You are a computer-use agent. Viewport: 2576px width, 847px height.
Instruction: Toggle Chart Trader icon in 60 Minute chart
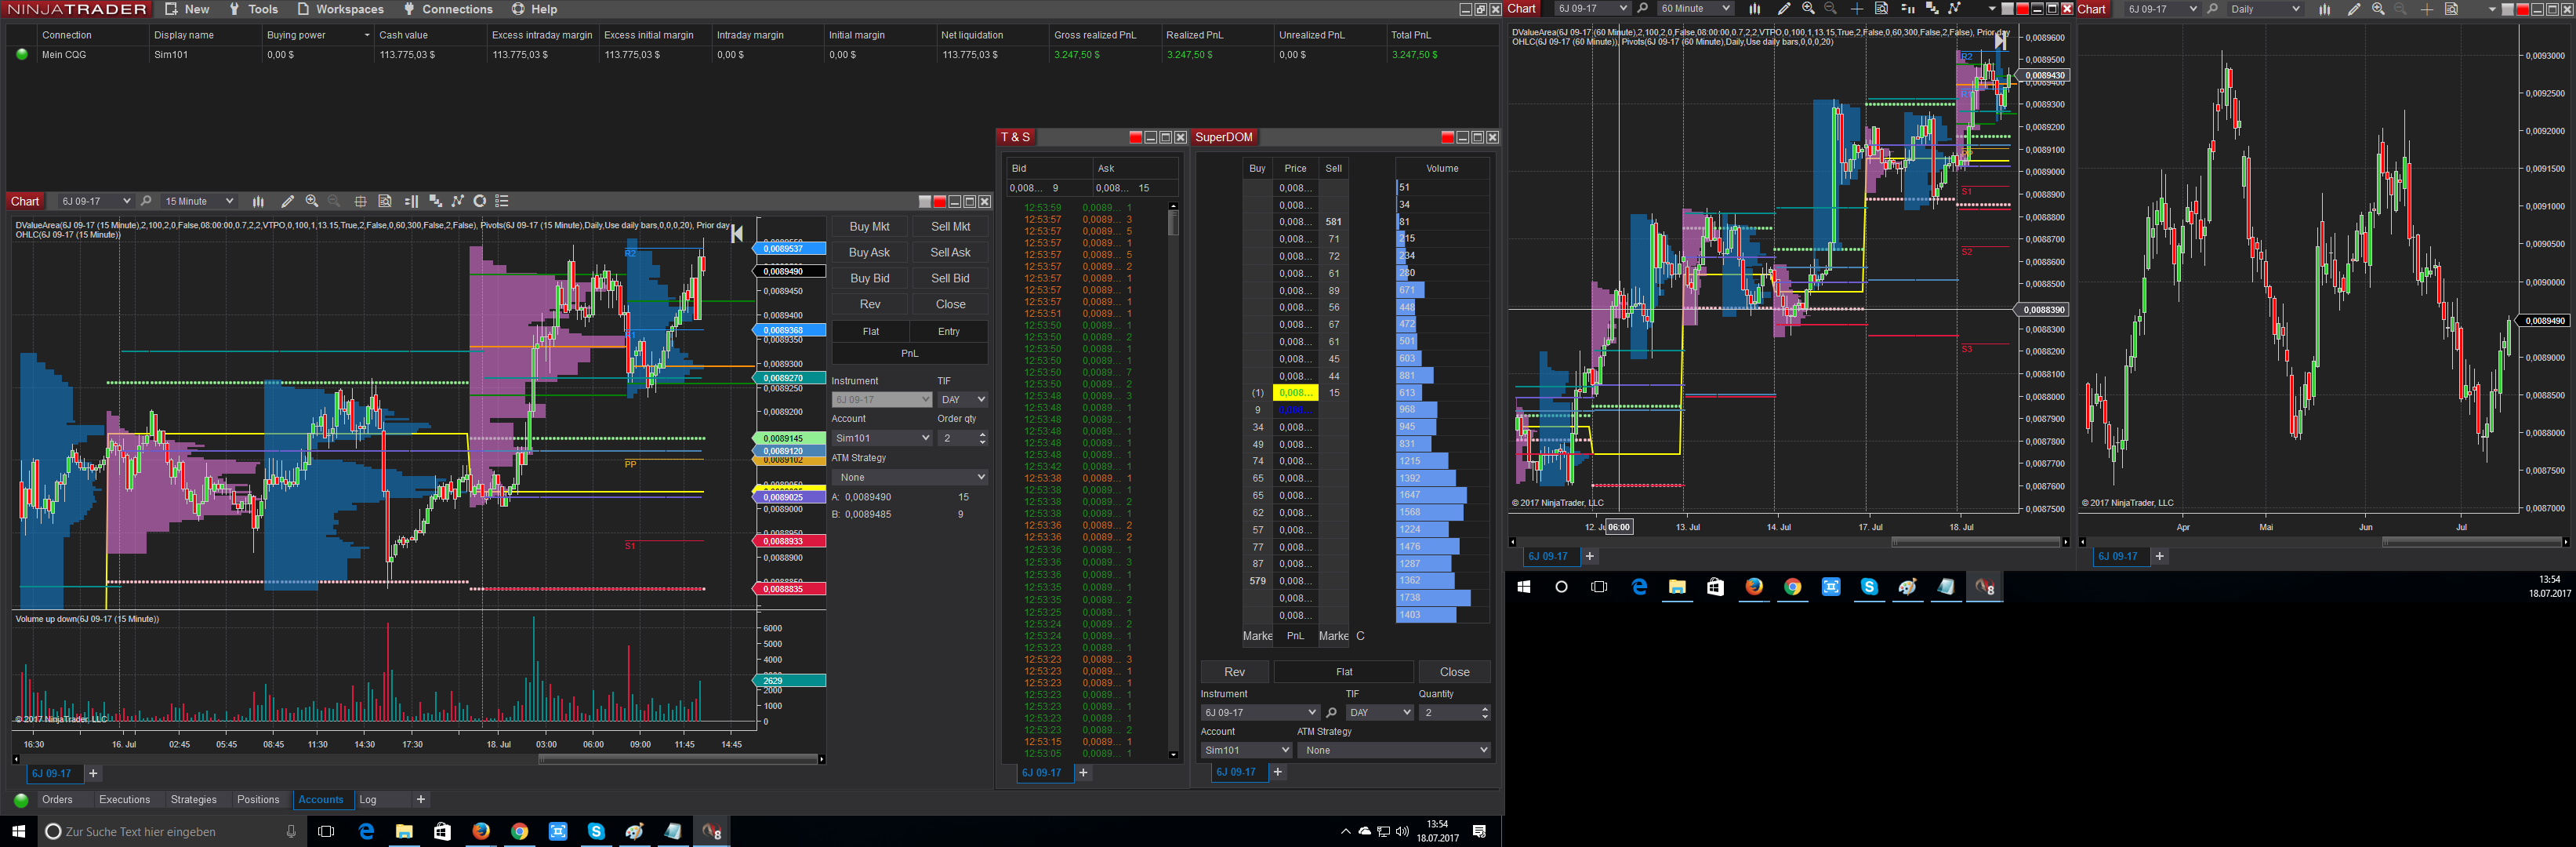pos(1907,9)
